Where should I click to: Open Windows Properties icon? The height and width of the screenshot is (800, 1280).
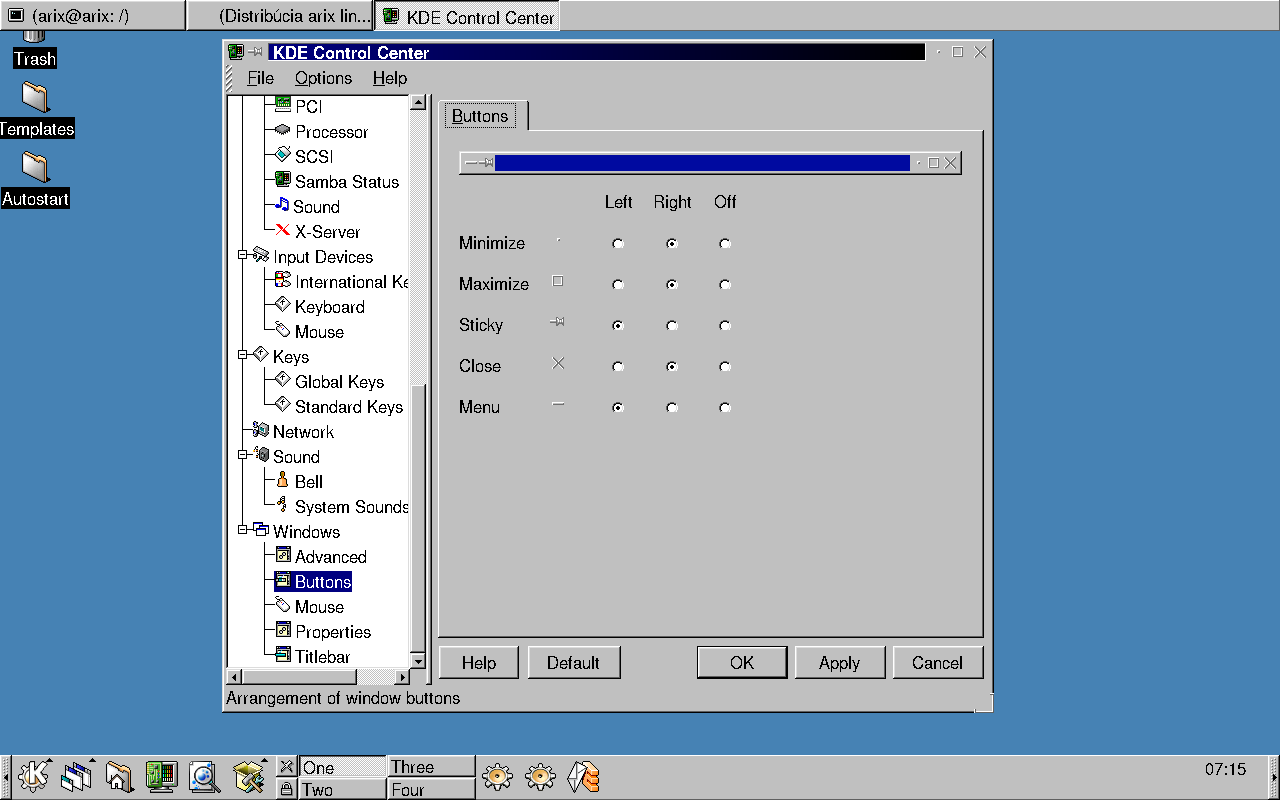tap(283, 630)
